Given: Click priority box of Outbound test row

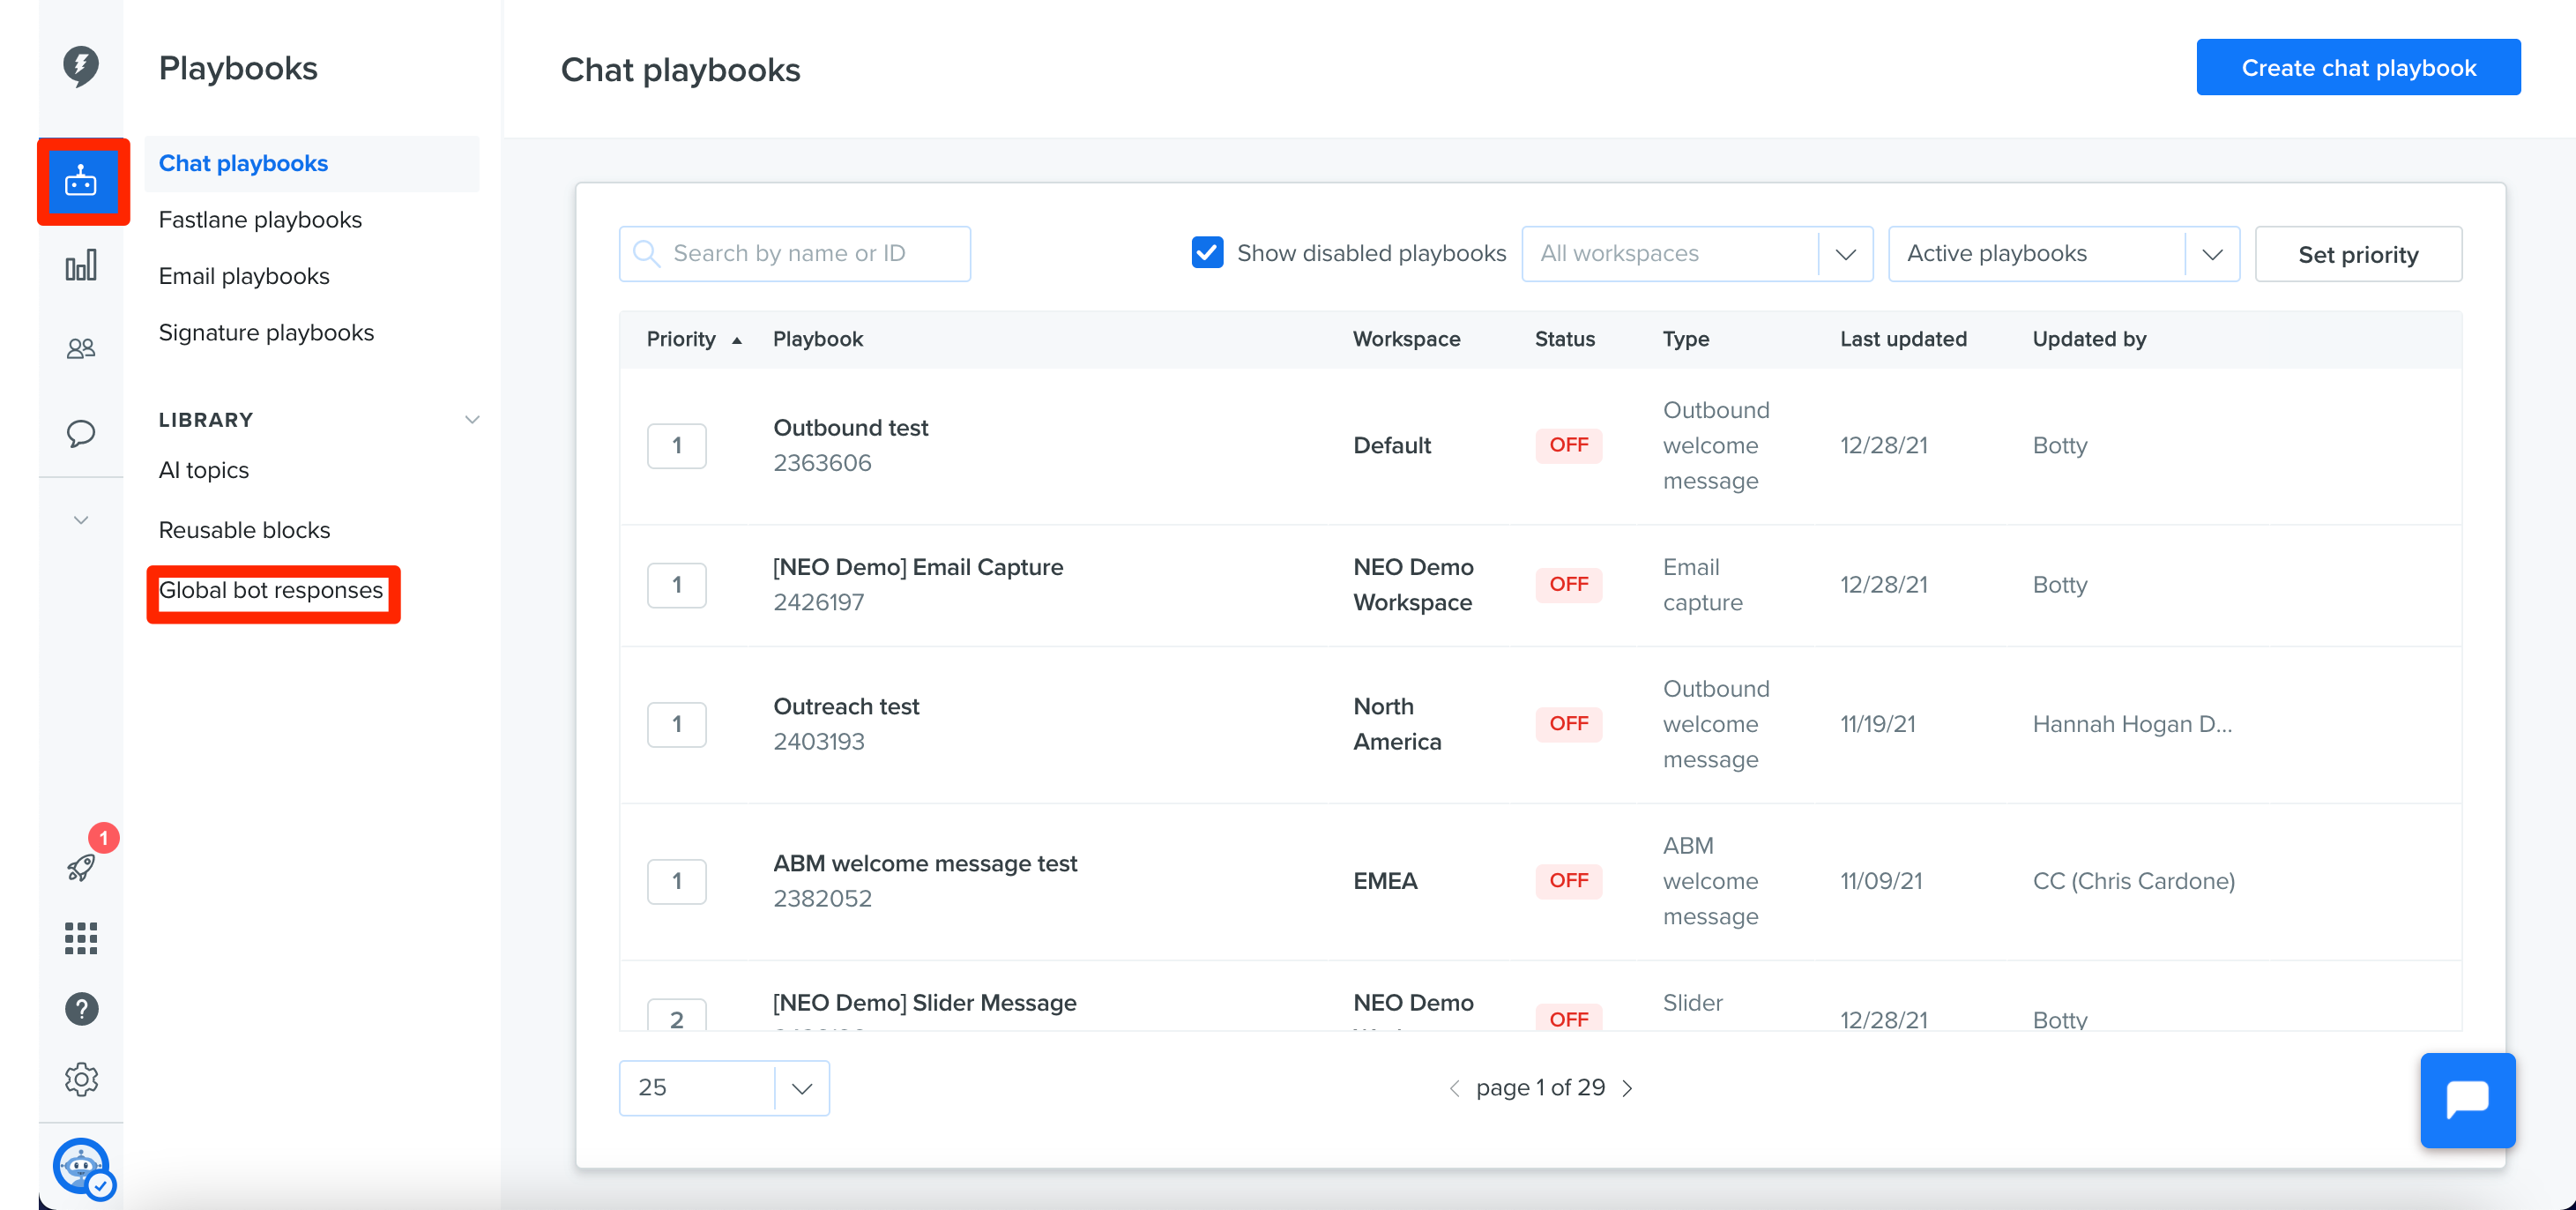Looking at the screenshot, I should tap(677, 445).
